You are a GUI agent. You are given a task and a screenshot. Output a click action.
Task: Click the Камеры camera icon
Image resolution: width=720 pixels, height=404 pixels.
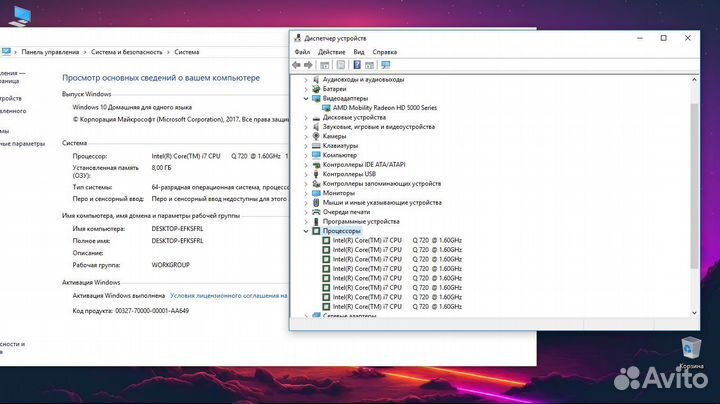316,136
